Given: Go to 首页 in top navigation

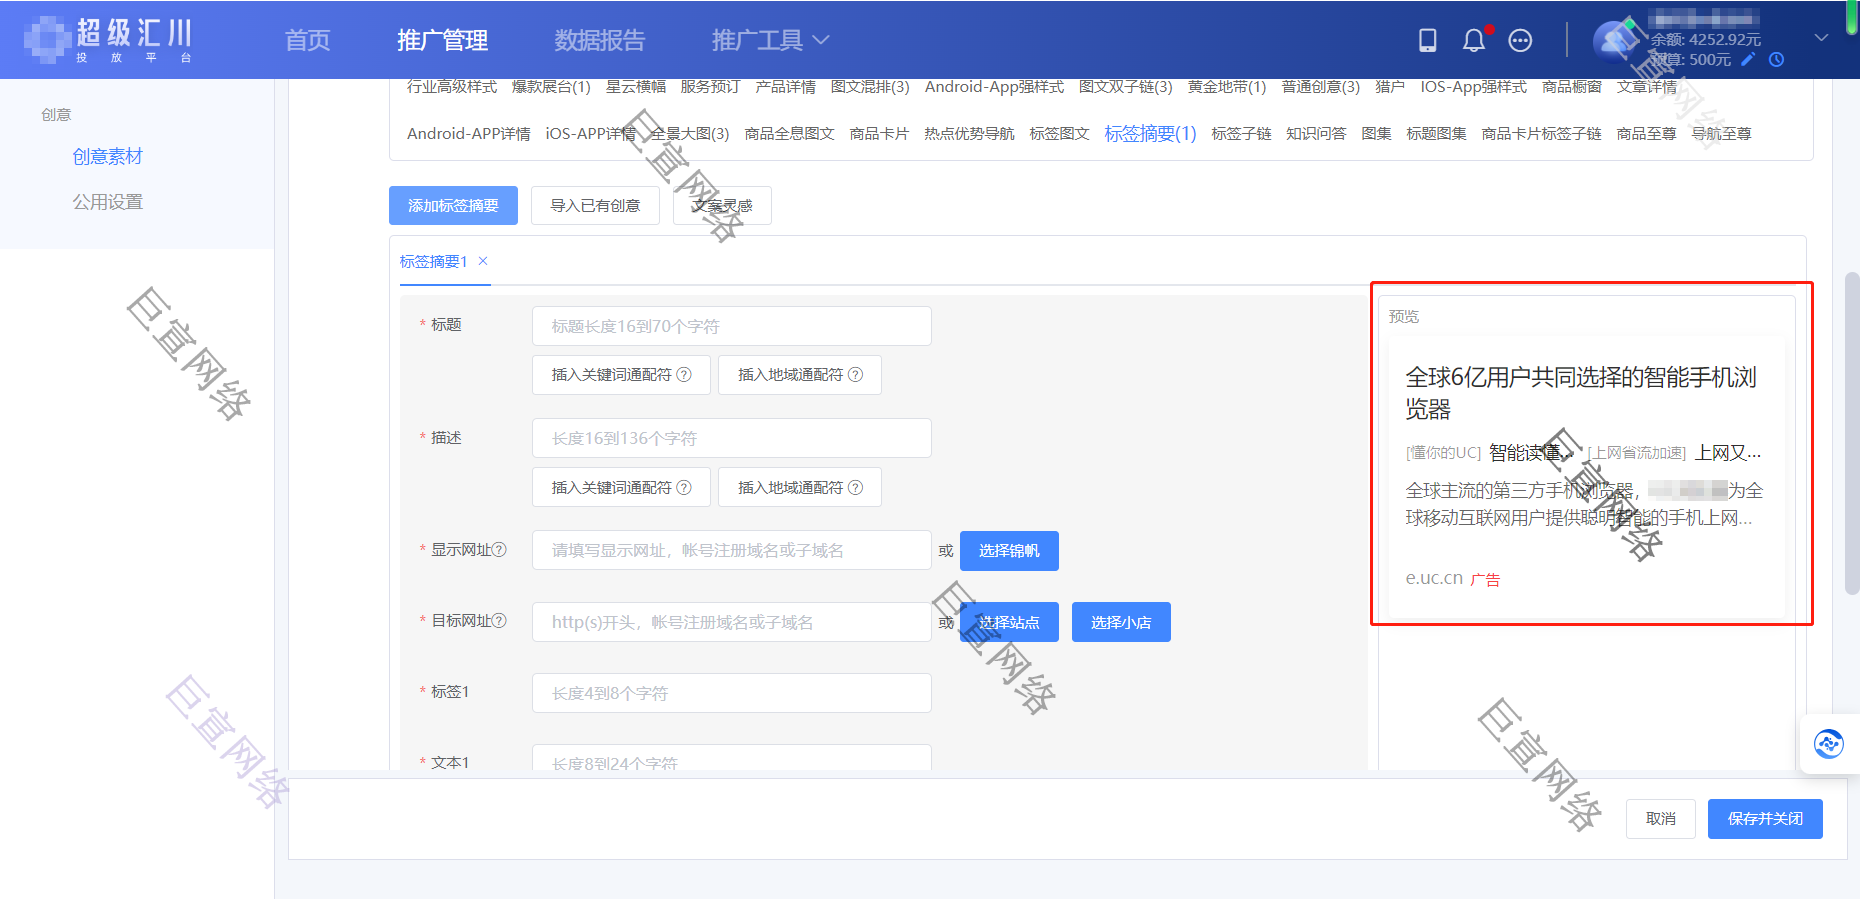Looking at the screenshot, I should tap(307, 40).
